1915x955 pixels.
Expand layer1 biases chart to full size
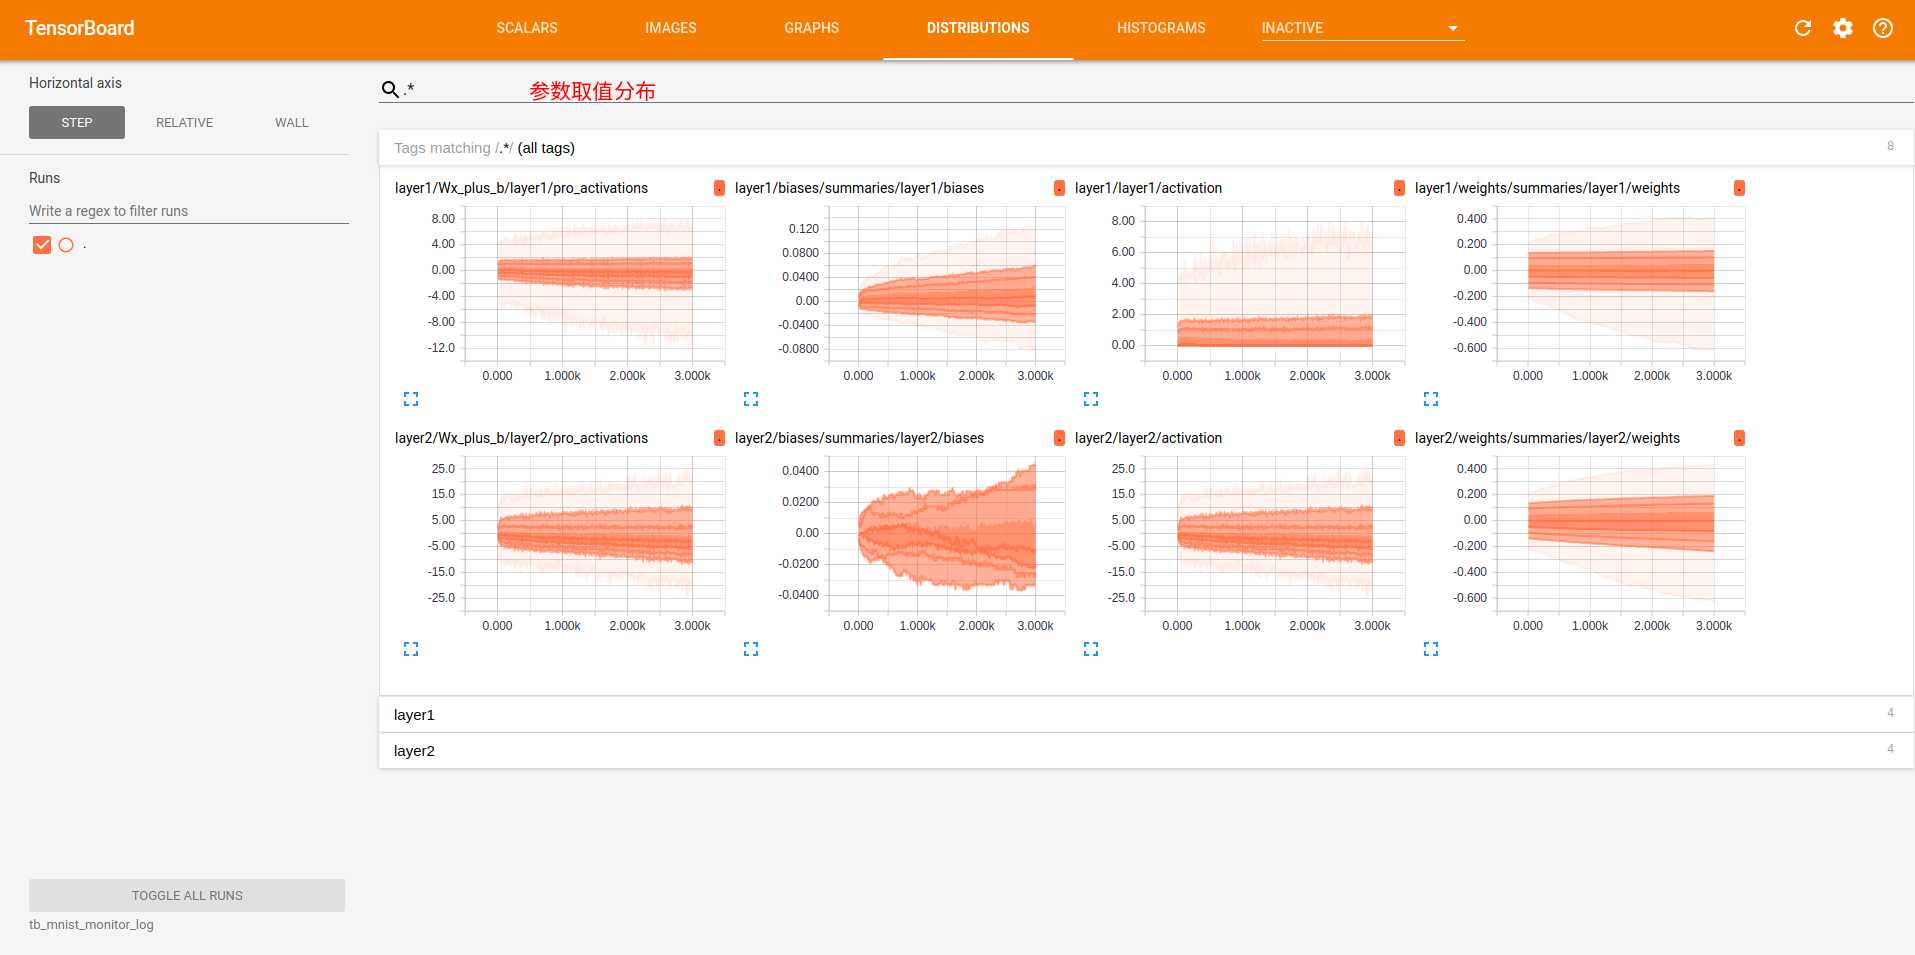point(751,399)
